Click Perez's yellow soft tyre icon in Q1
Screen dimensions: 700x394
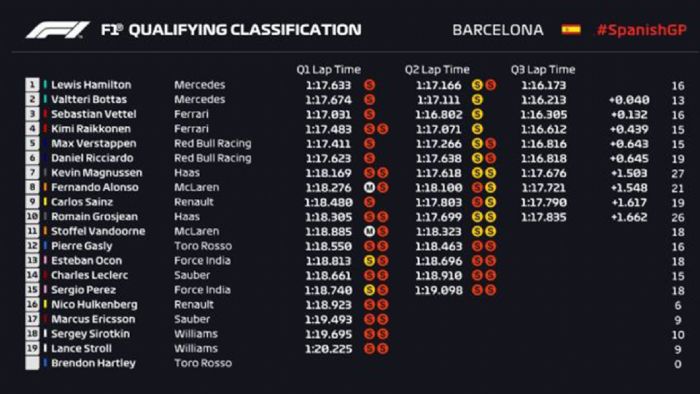click(369, 290)
